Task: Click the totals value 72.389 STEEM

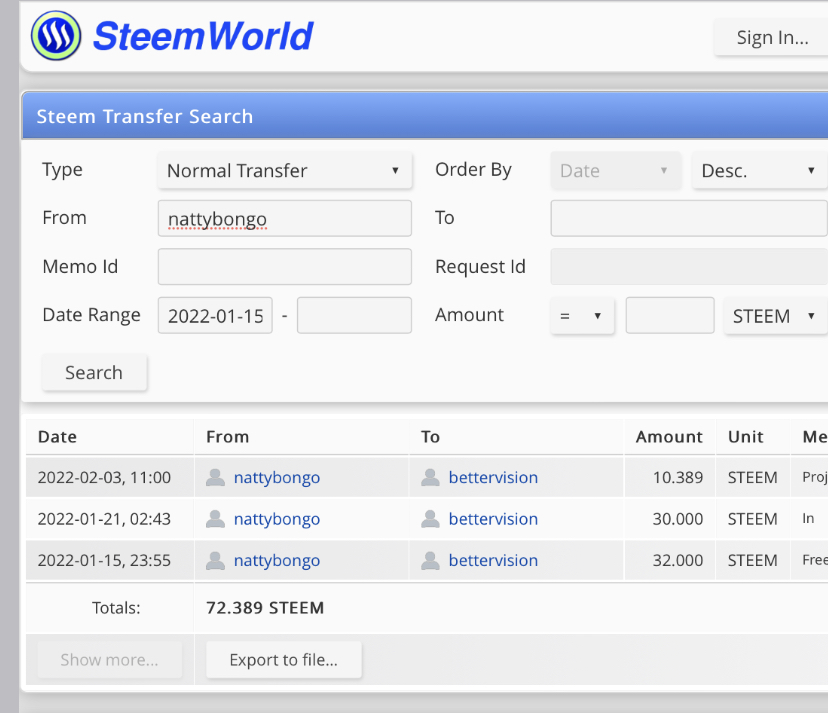Action: coord(265,608)
